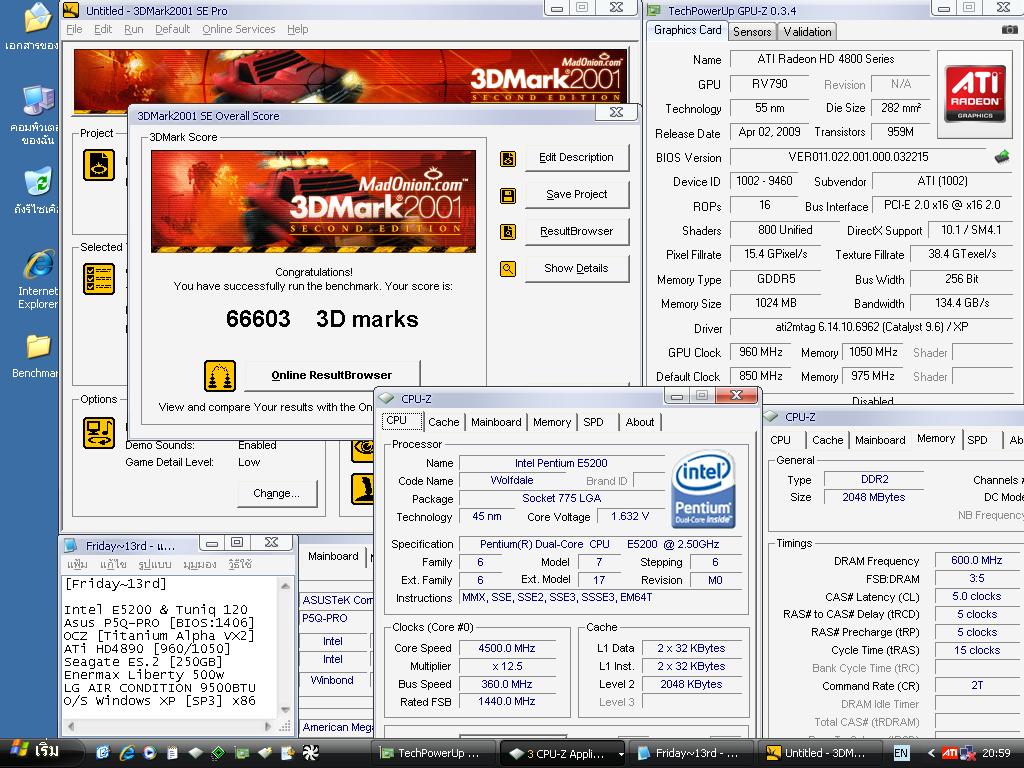This screenshot has height=768, width=1024.
Task: Click GPU Clock 960 MHz field in GPU-Z
Action: tap(760, 352)
